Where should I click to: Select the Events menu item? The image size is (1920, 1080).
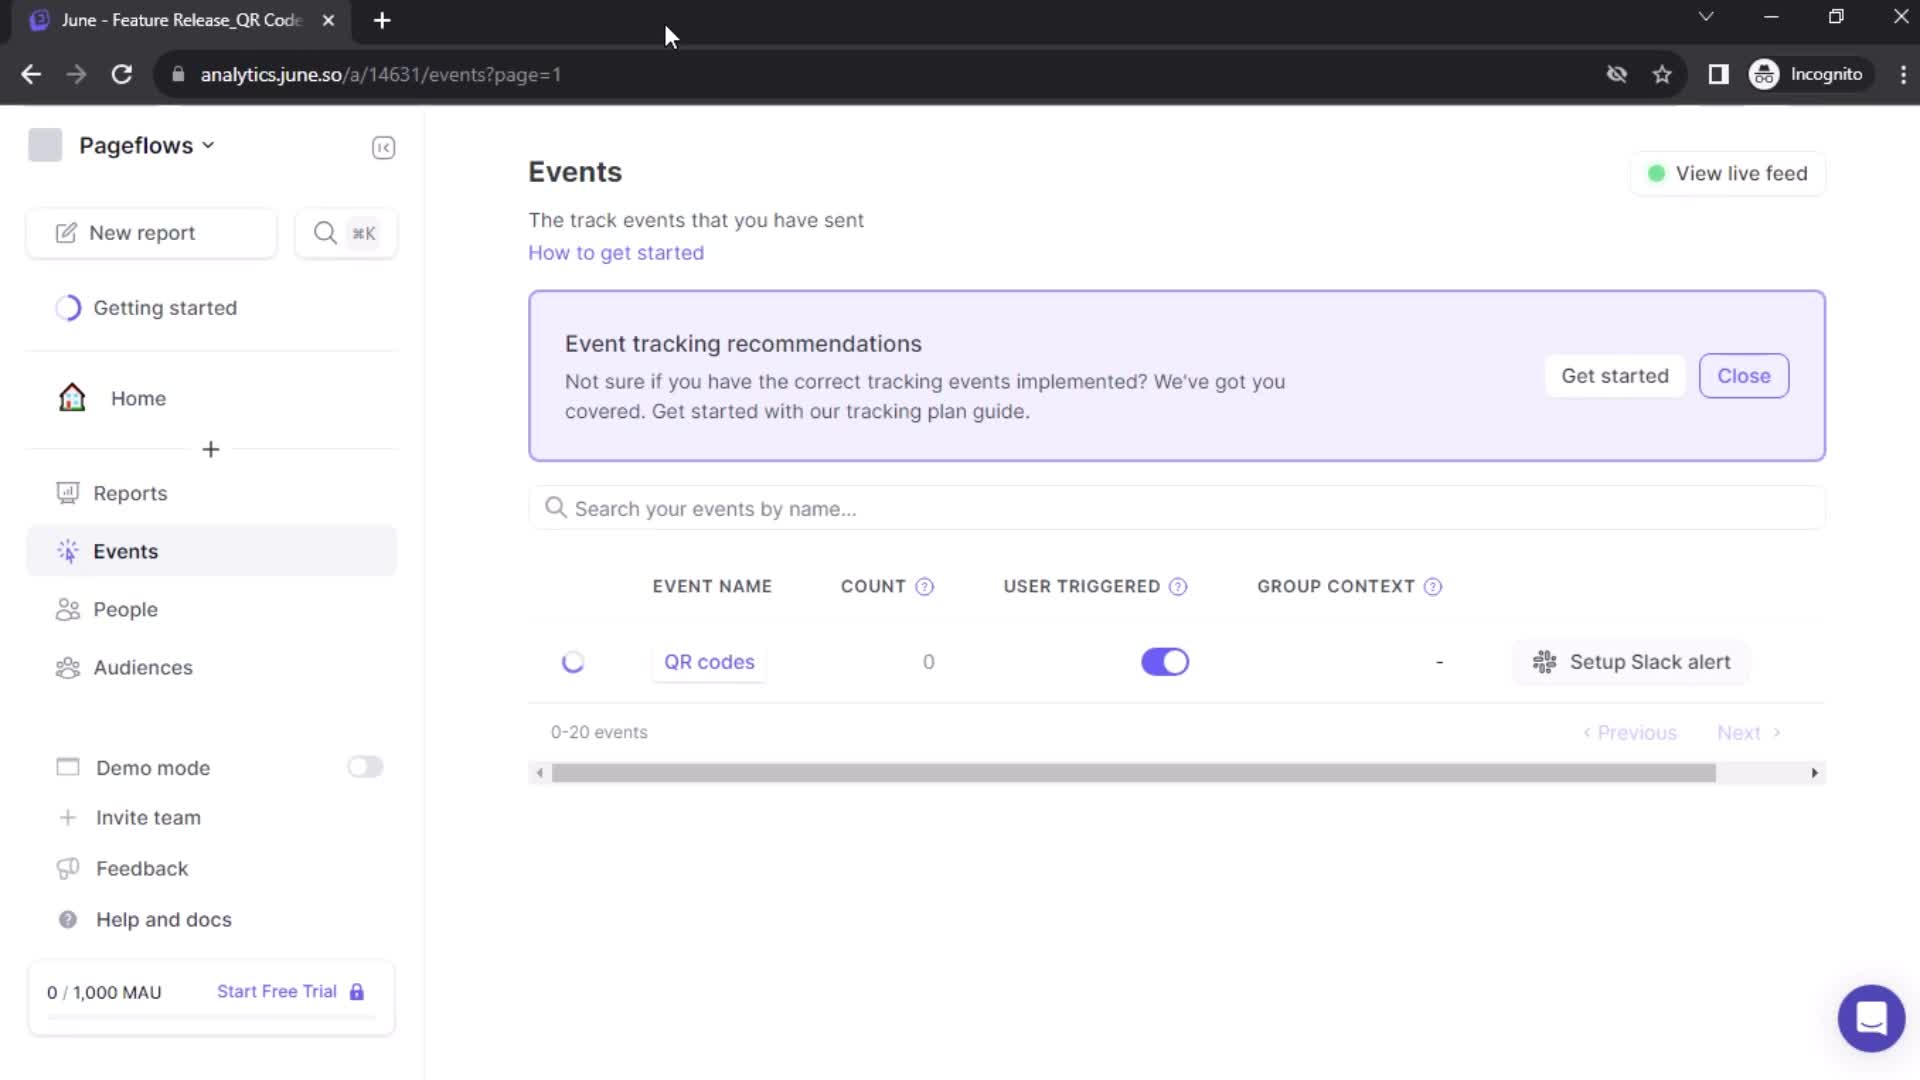click(x=125, y=551)
